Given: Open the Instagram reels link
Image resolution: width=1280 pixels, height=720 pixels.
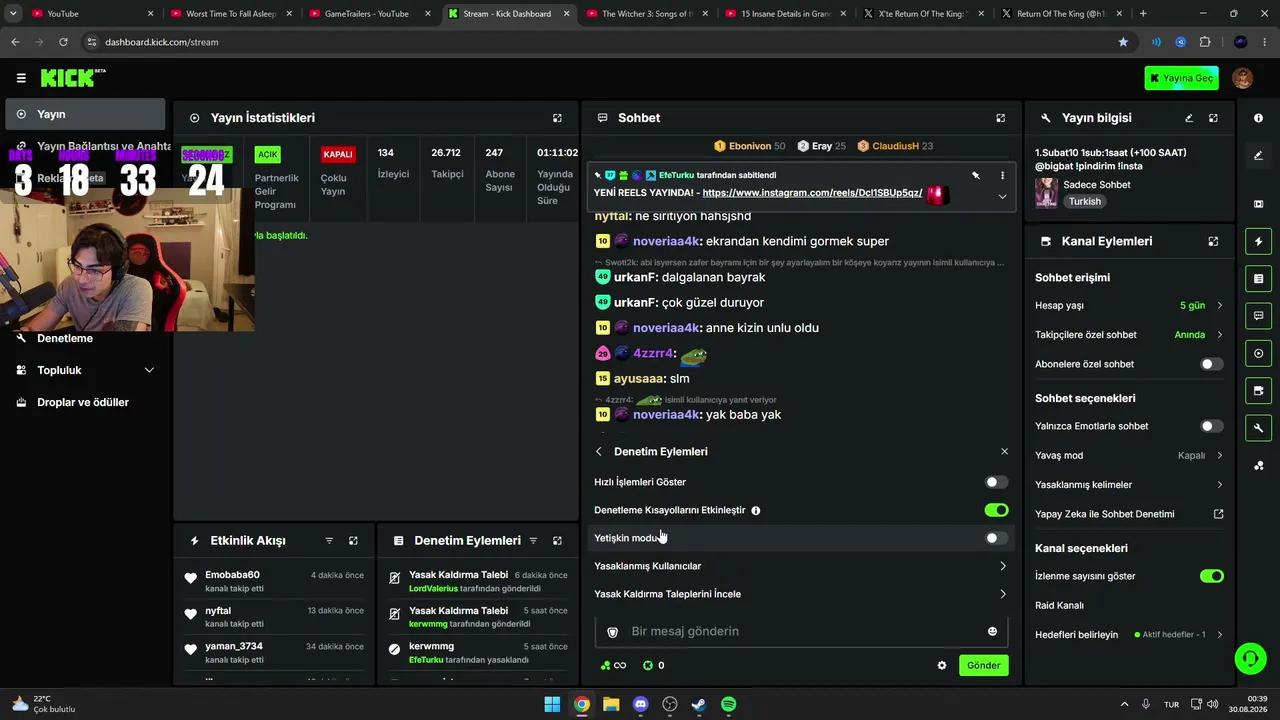Looking at the screenshot, I should tap(812, 193).
